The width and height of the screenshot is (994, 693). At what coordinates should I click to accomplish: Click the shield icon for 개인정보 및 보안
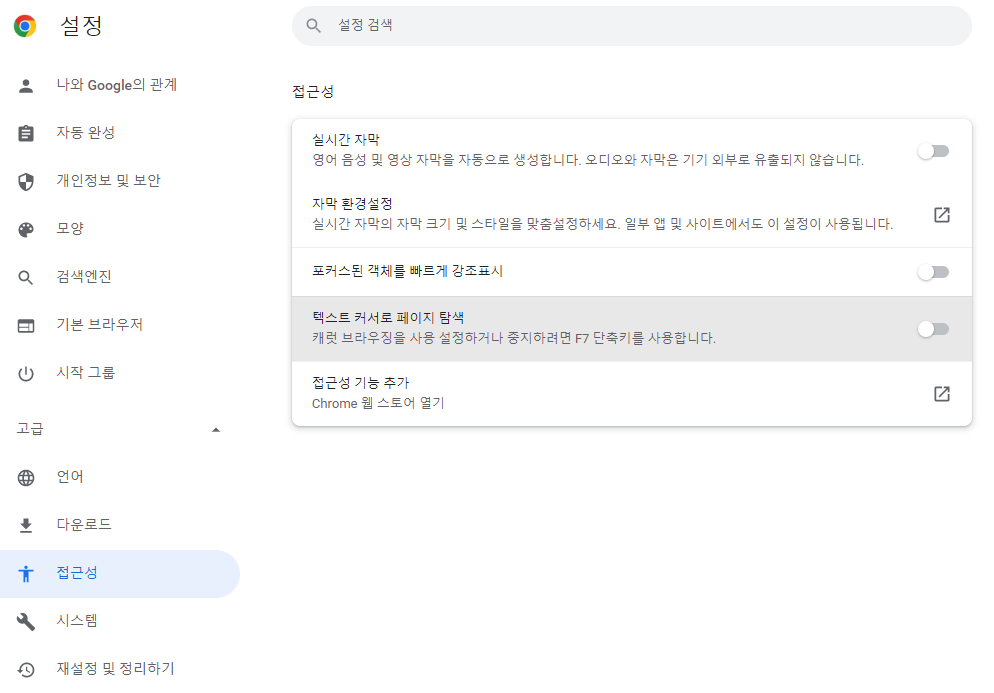click(26, 181)
